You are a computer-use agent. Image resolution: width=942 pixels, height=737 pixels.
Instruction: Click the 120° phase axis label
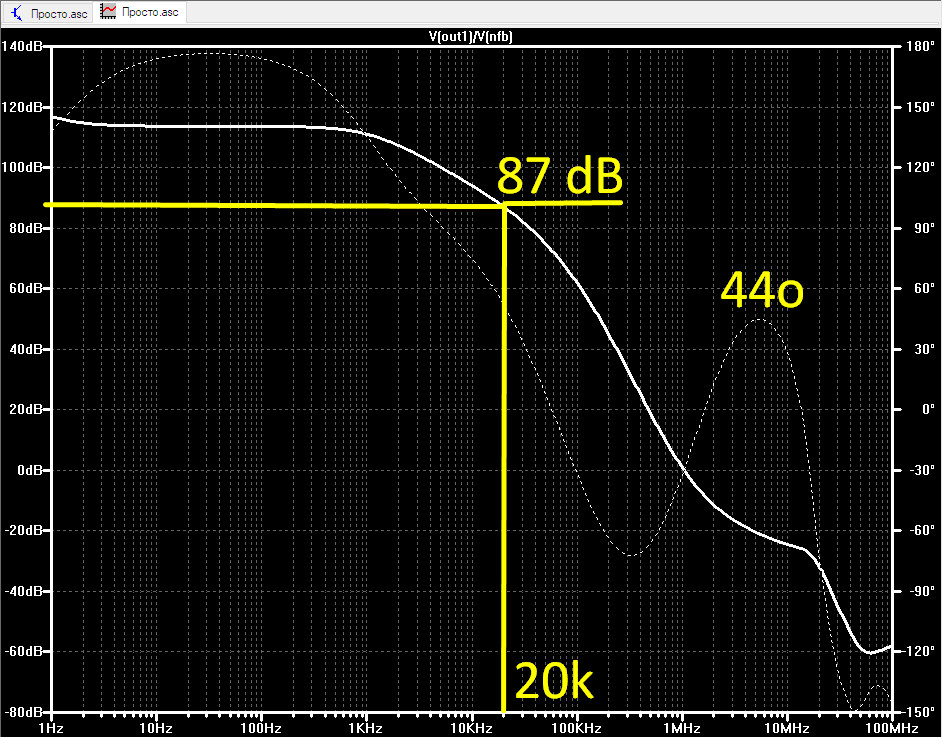tap(920, 167)
